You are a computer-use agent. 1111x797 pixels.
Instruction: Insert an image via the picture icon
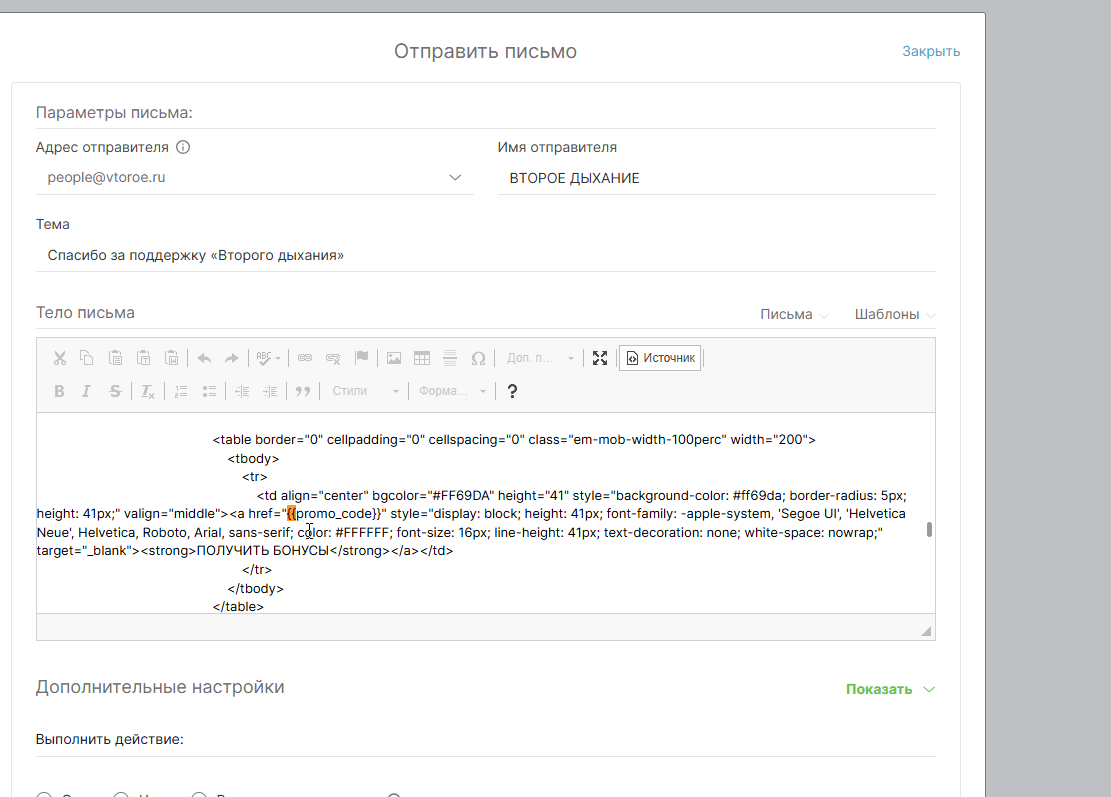394,358
